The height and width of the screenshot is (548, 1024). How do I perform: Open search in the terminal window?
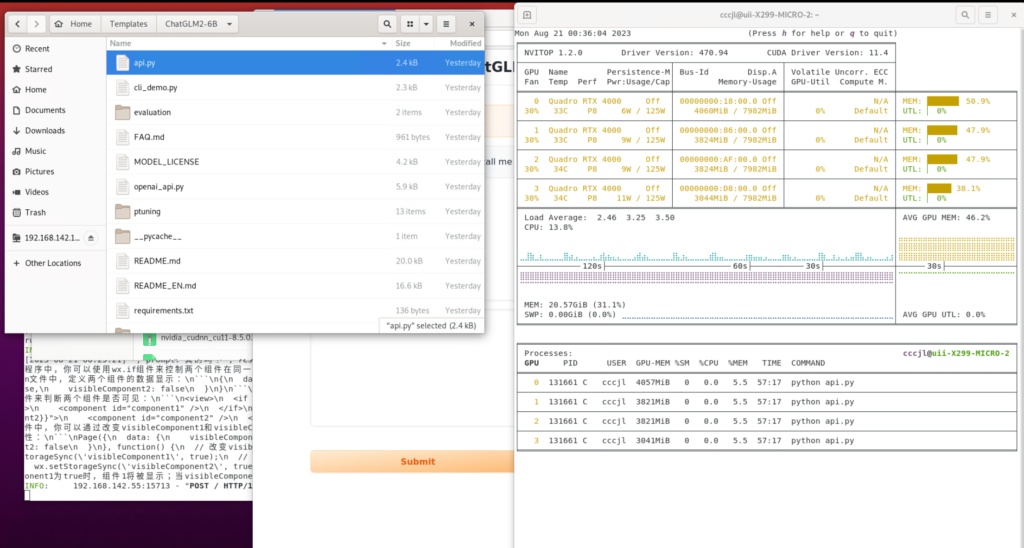pos(965,15)
